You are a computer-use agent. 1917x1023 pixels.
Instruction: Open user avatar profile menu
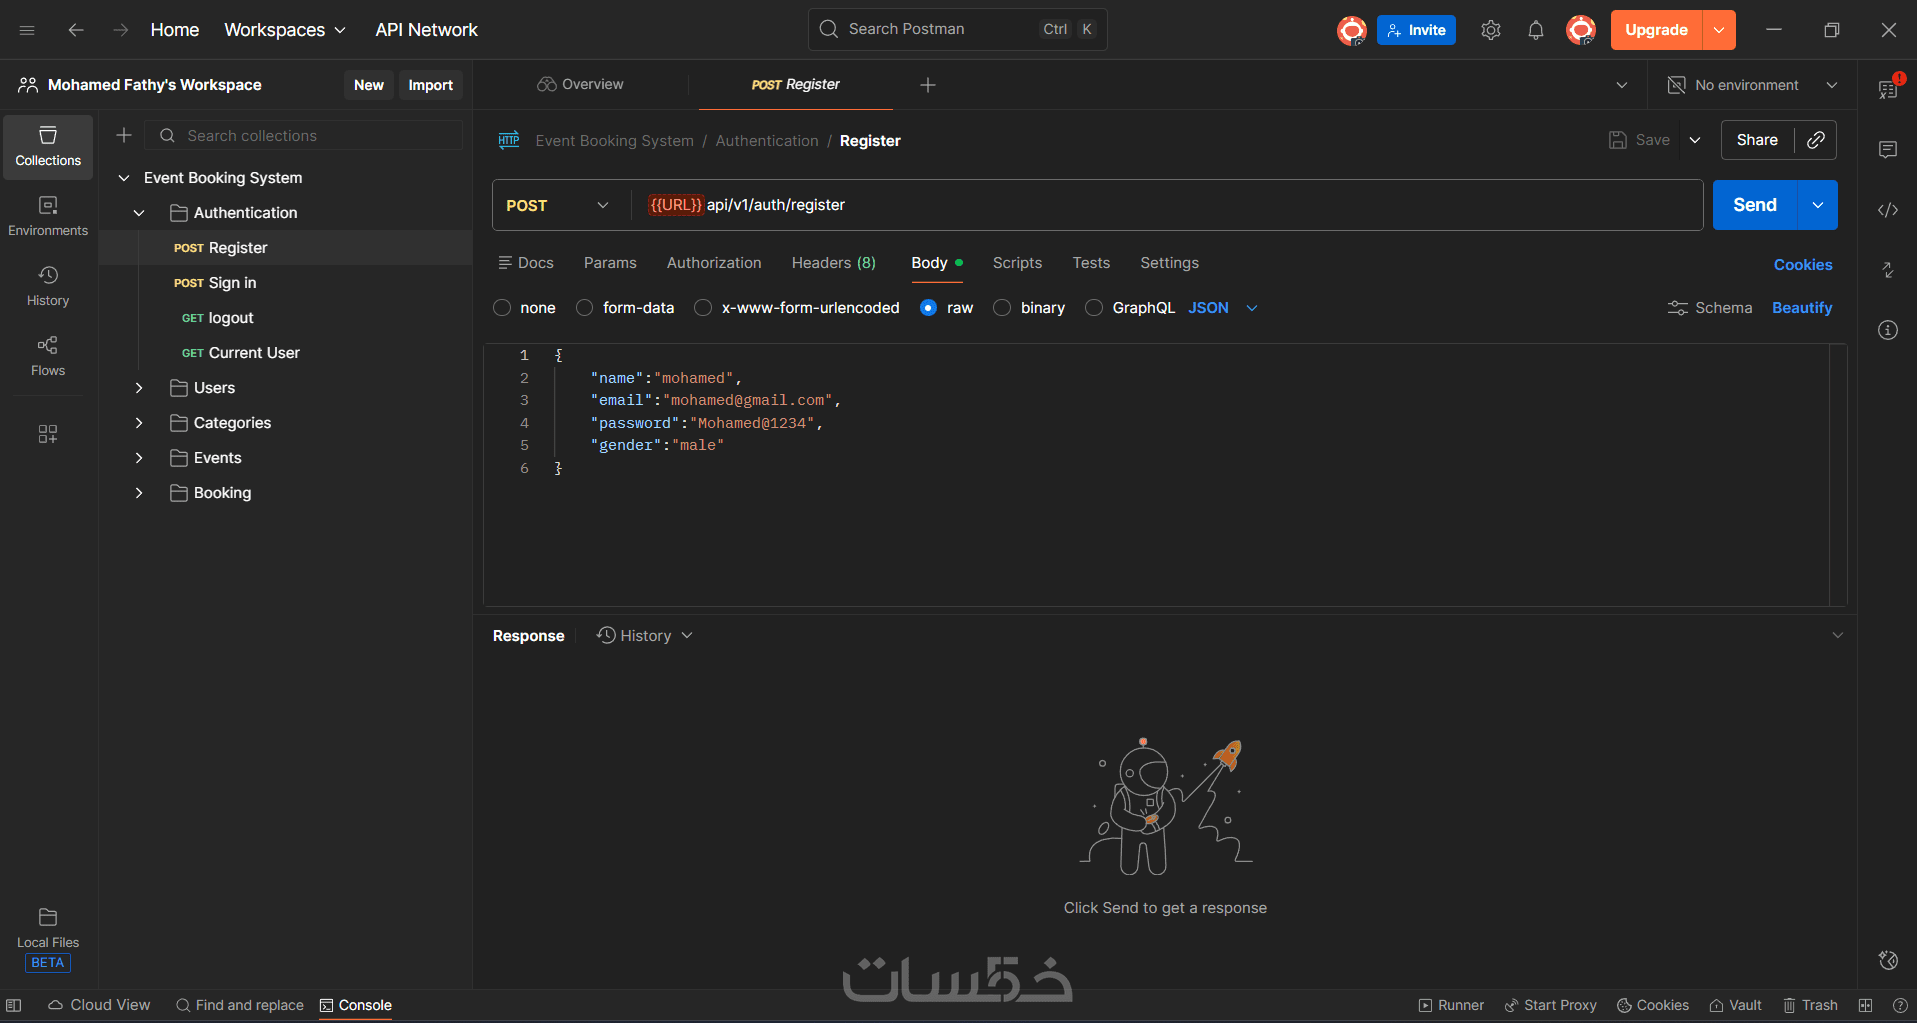coord(1581,30)
